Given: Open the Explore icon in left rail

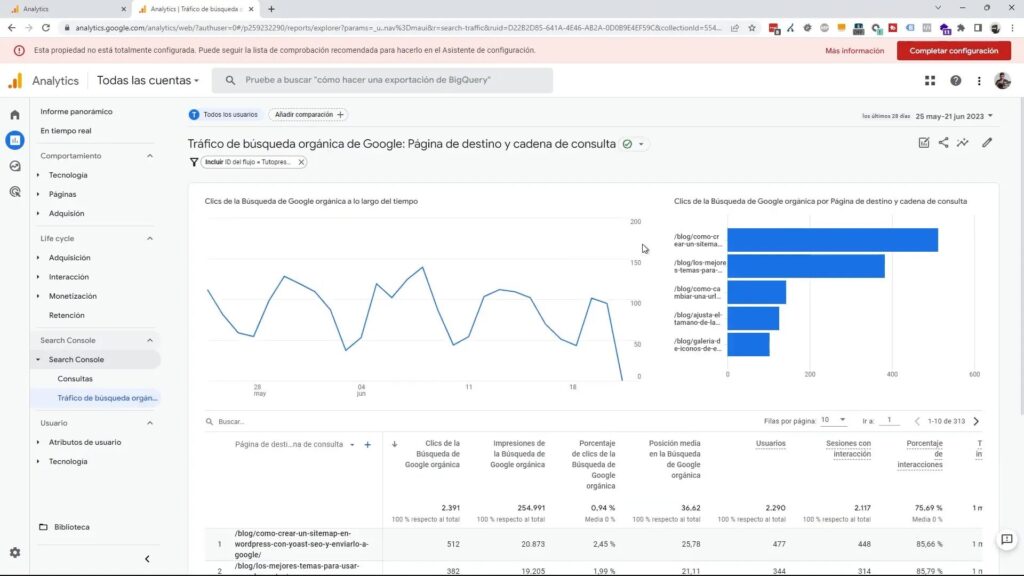Looking at the screenshot, I should click(14, 166).
